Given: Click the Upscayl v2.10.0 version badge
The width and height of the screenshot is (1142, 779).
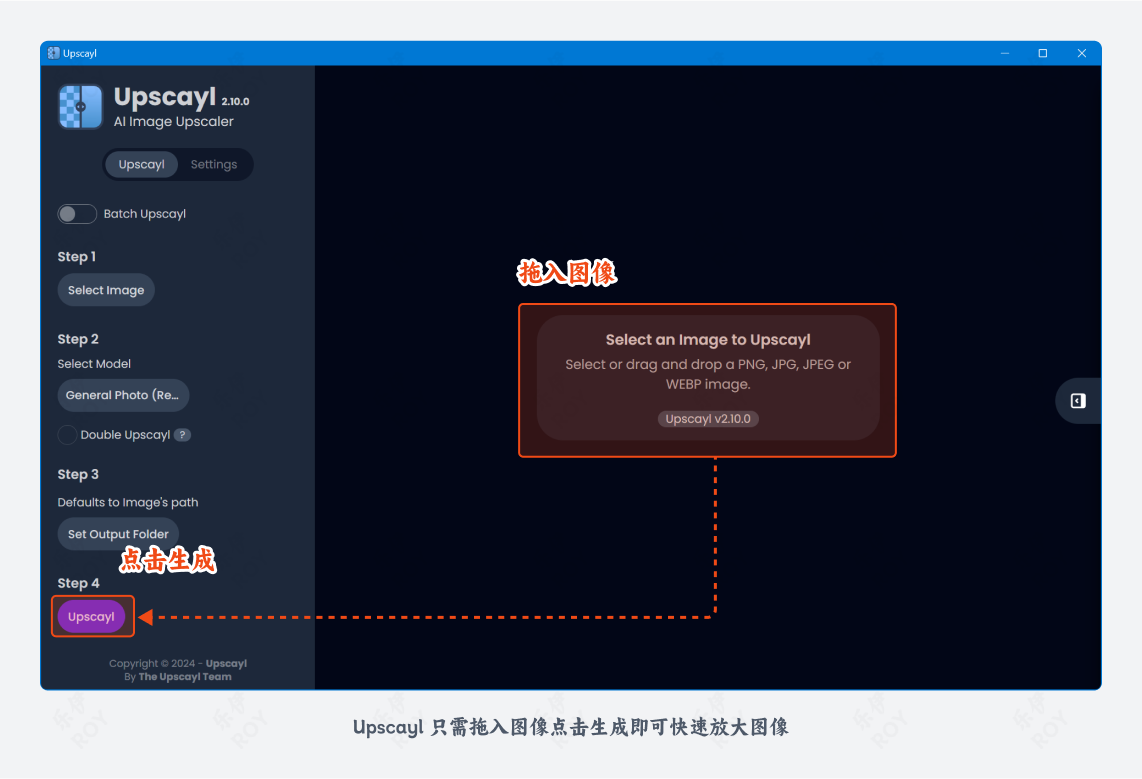Looking at the screenshot, I should click(x=708, y=418).
